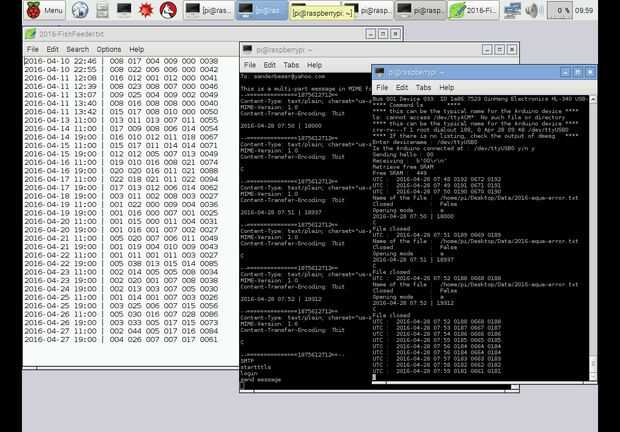Open the network connections tray icon
620x432 pixels.
pos(512,10)
